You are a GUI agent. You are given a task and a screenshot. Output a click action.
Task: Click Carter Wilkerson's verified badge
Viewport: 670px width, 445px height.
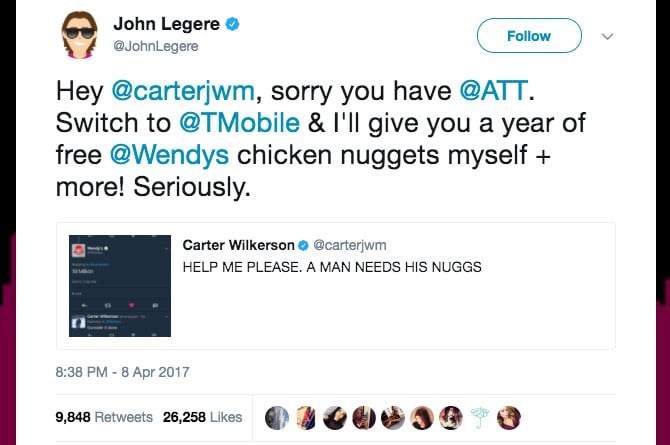pos(303,245)
